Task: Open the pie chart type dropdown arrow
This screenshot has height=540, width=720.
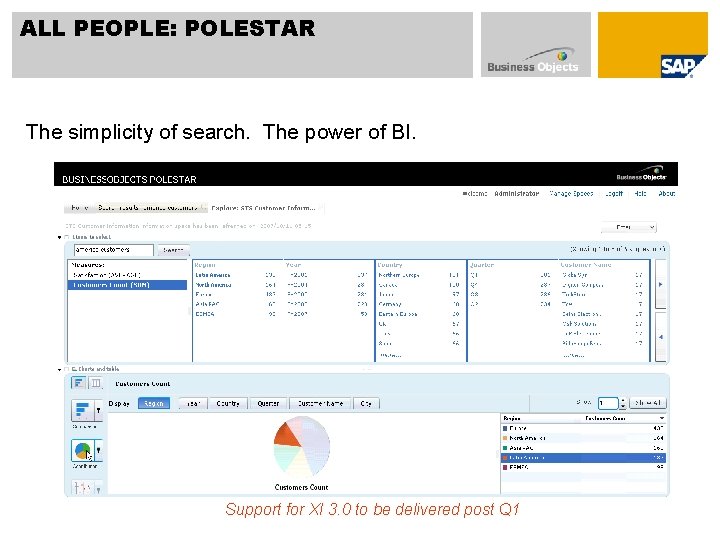Action: [98, 450]
